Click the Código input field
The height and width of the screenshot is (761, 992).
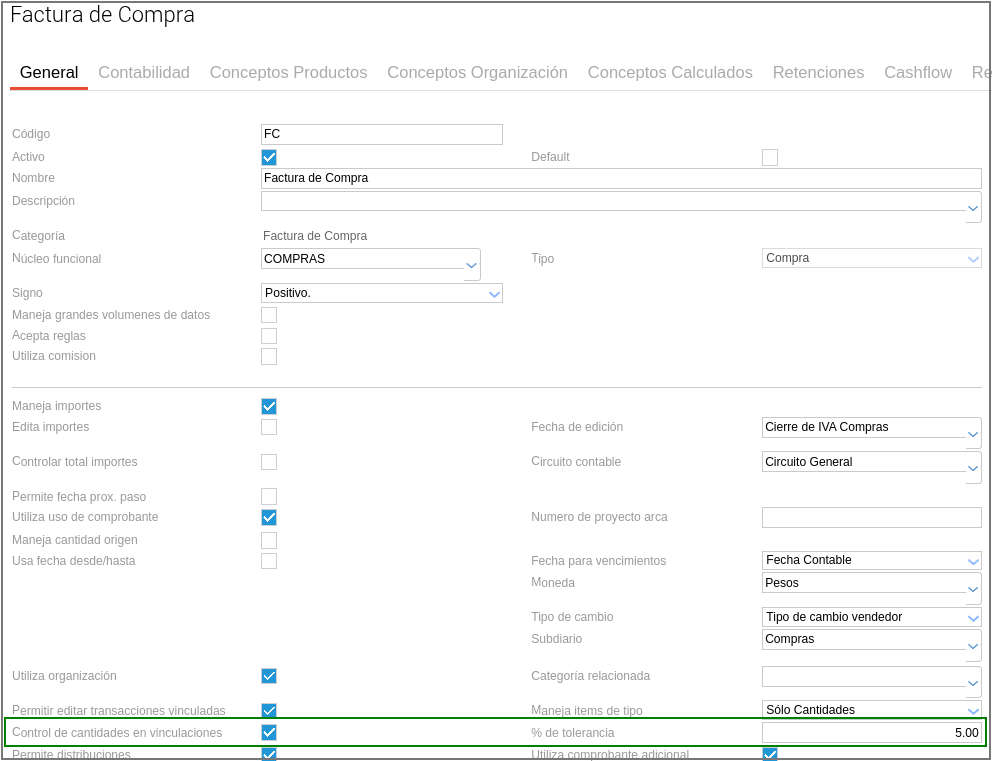(381, 134)
